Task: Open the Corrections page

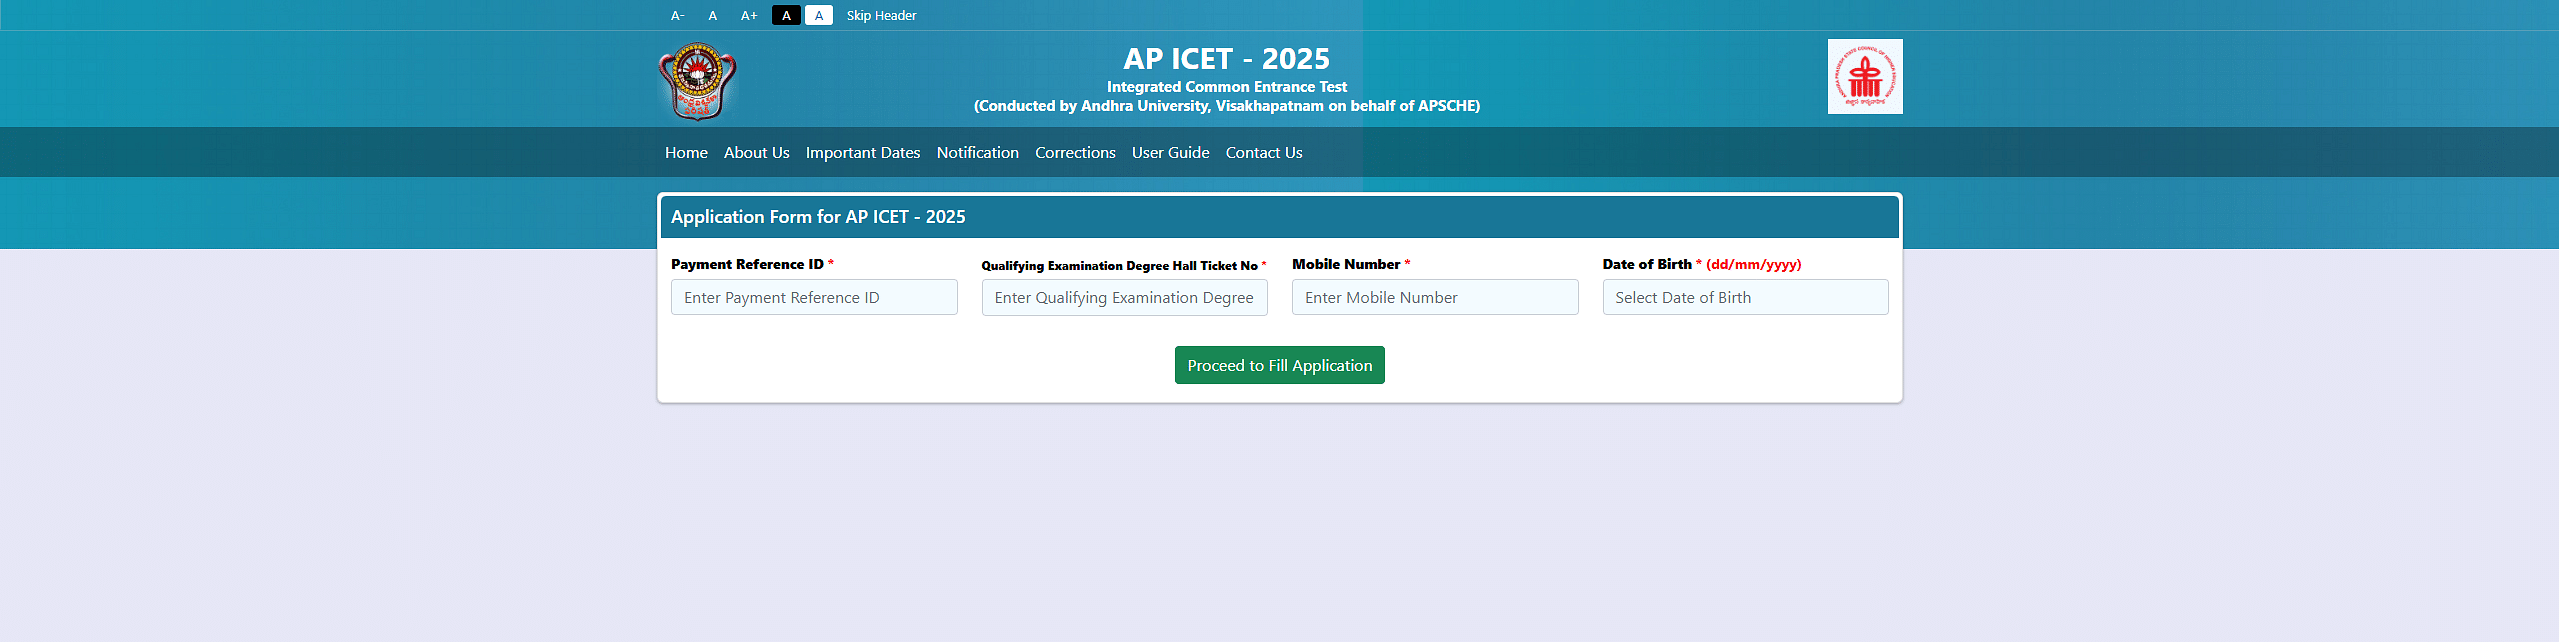Action: coord(1075,152)
